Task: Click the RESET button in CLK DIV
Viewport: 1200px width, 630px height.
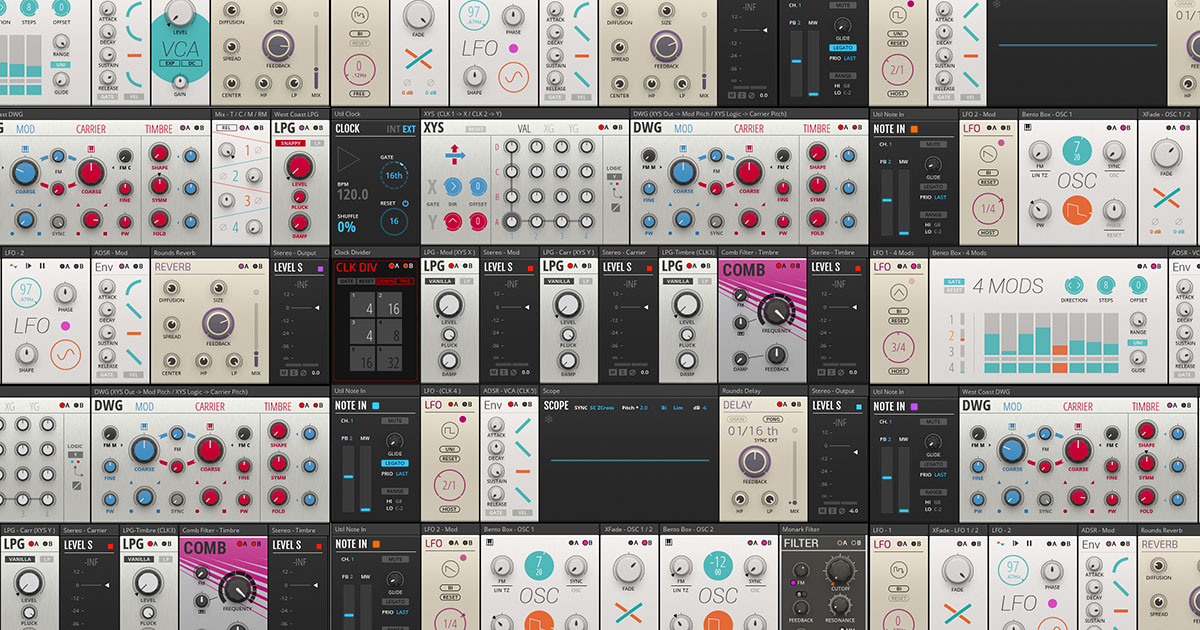Action: (x=366, y=282)
